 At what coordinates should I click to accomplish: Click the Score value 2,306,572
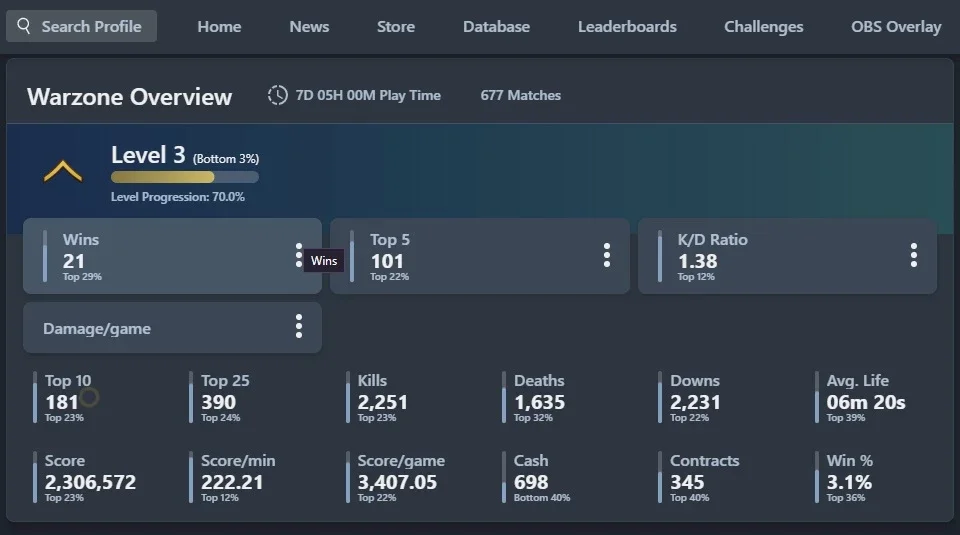(x=91, y=482)
